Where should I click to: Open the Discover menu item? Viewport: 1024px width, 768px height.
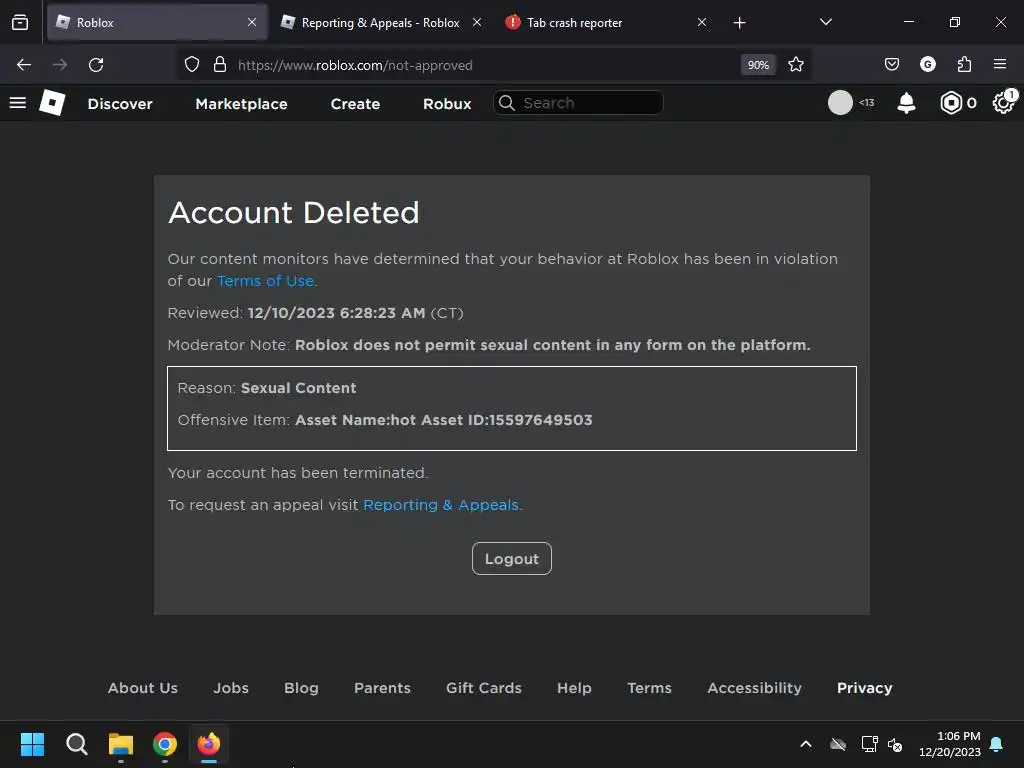120,104
